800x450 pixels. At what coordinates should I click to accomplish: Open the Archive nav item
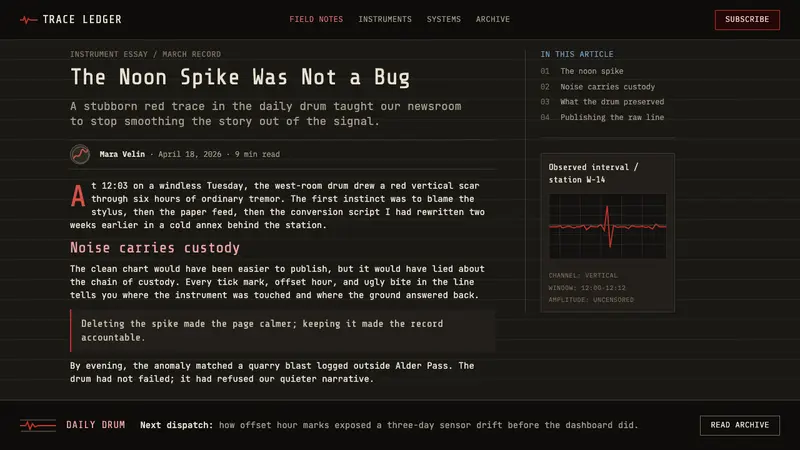click(x=493, y=19)
